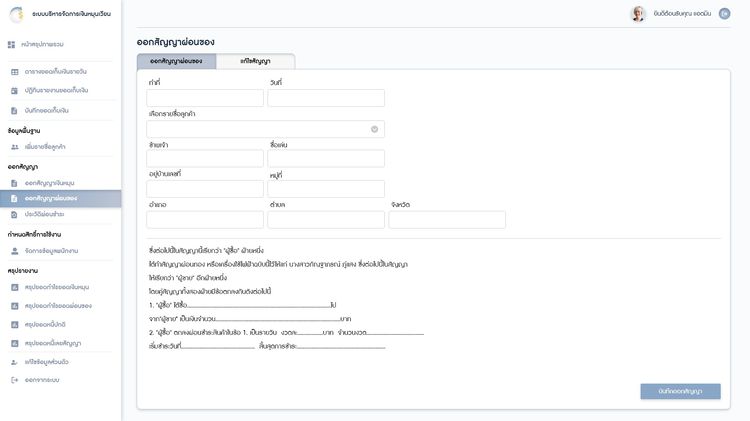Click the เพิ่มรายชื่อลูกค้า people icon

coord(14,147)
